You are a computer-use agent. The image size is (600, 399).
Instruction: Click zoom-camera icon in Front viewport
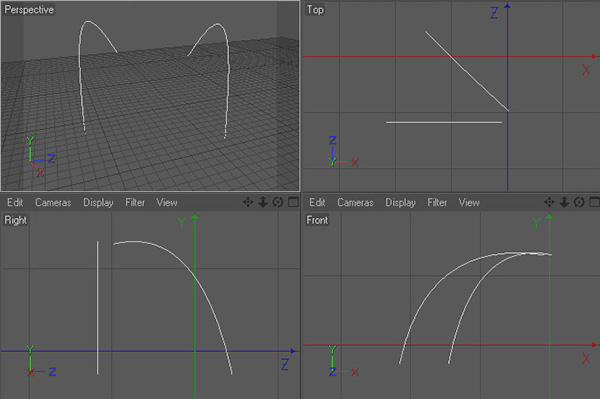564,202
